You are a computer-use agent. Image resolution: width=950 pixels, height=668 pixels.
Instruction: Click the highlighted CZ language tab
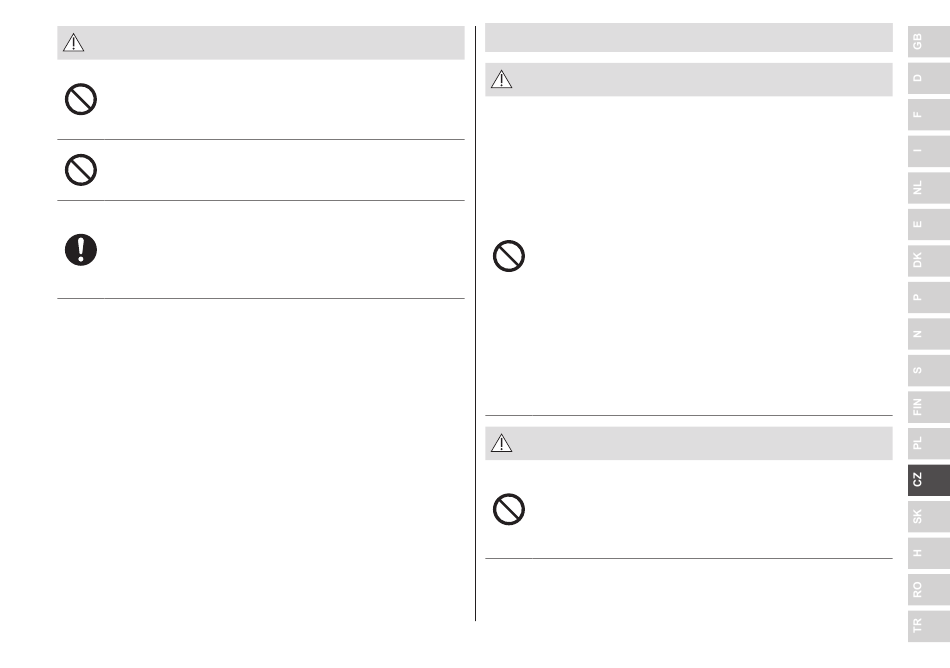[929, 480]
